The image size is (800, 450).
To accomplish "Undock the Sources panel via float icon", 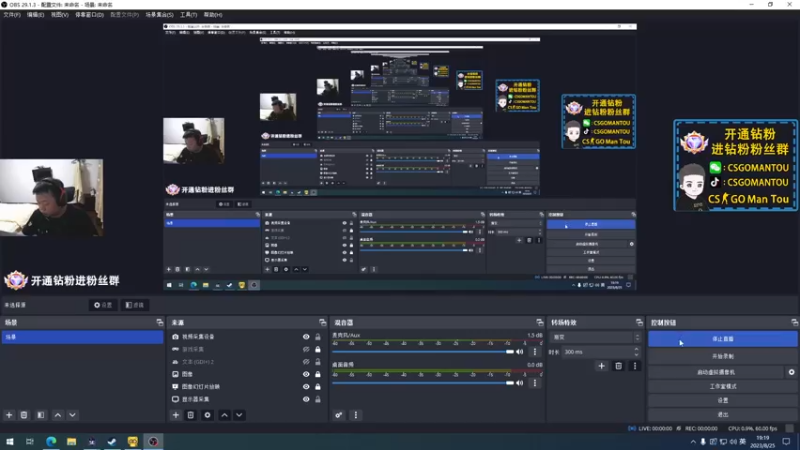I will pos(322,322).
